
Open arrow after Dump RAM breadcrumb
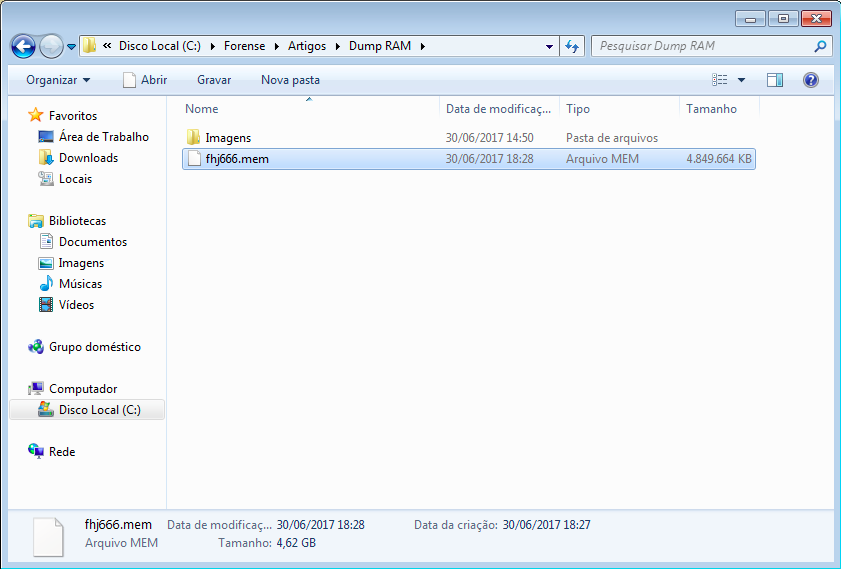[423, 47]
